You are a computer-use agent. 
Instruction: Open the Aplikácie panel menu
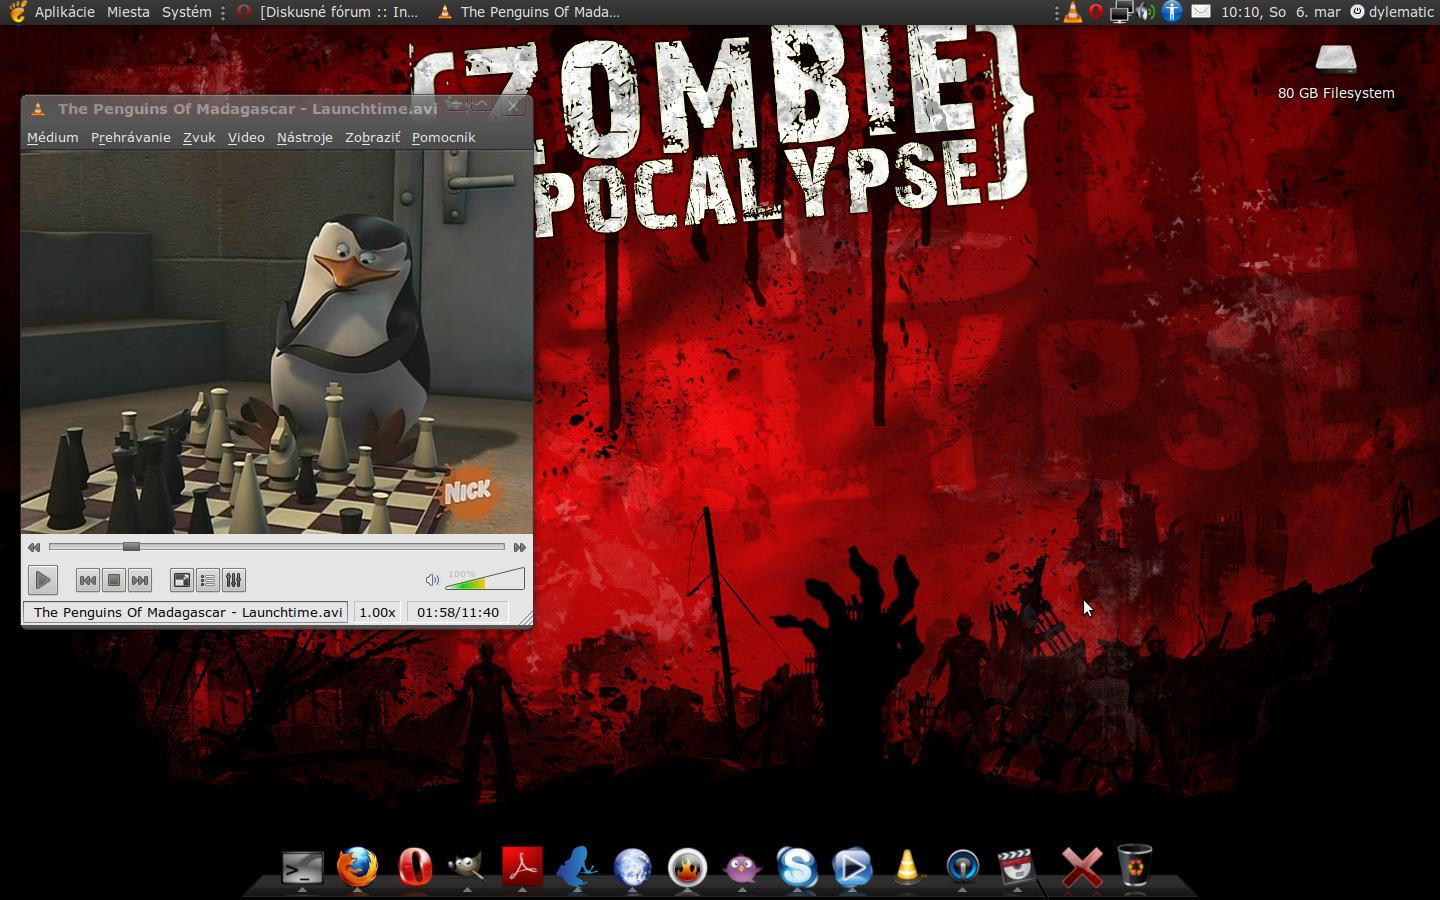(65, 12)
